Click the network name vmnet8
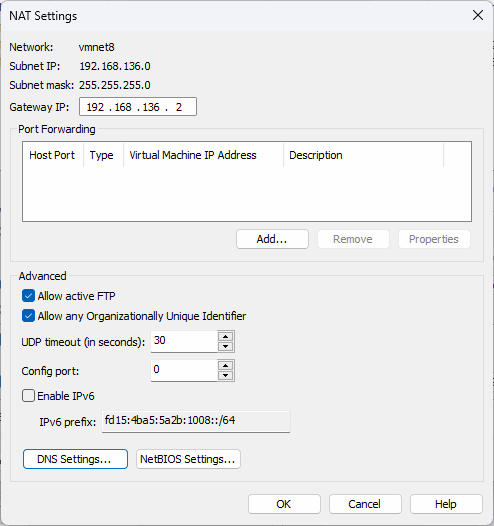Image resolution: width=494 pixels, height=526 pixels. pyautogui.click(x=97, y=47)
